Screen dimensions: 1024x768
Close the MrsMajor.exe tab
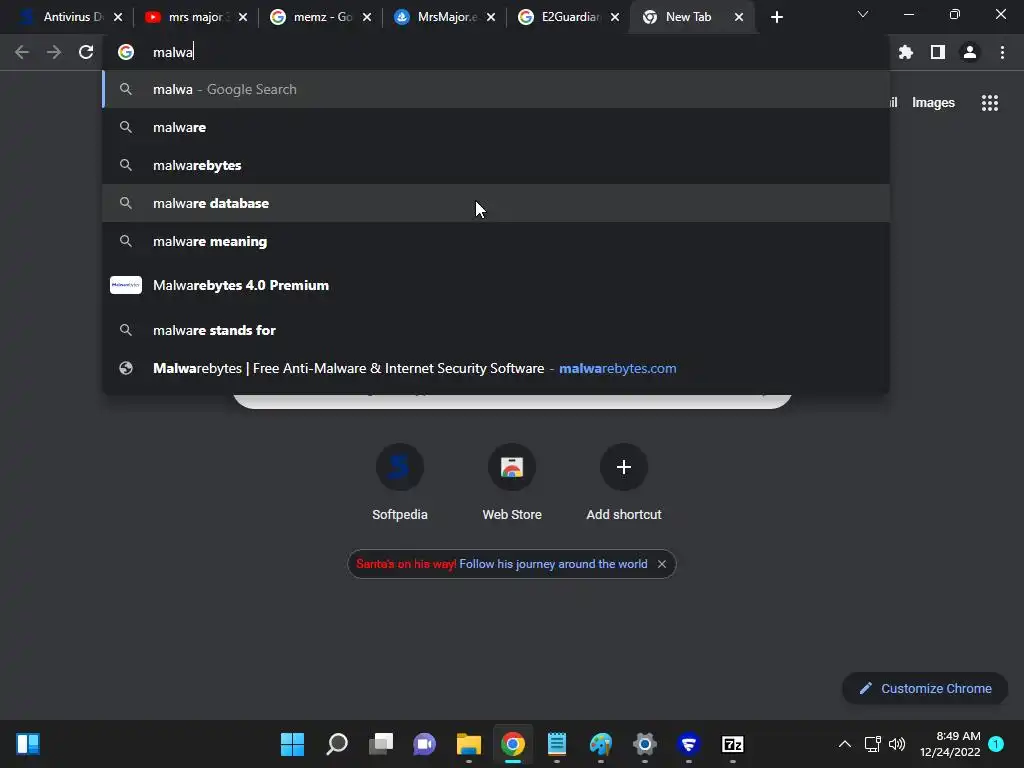click(x=491, y=17)
